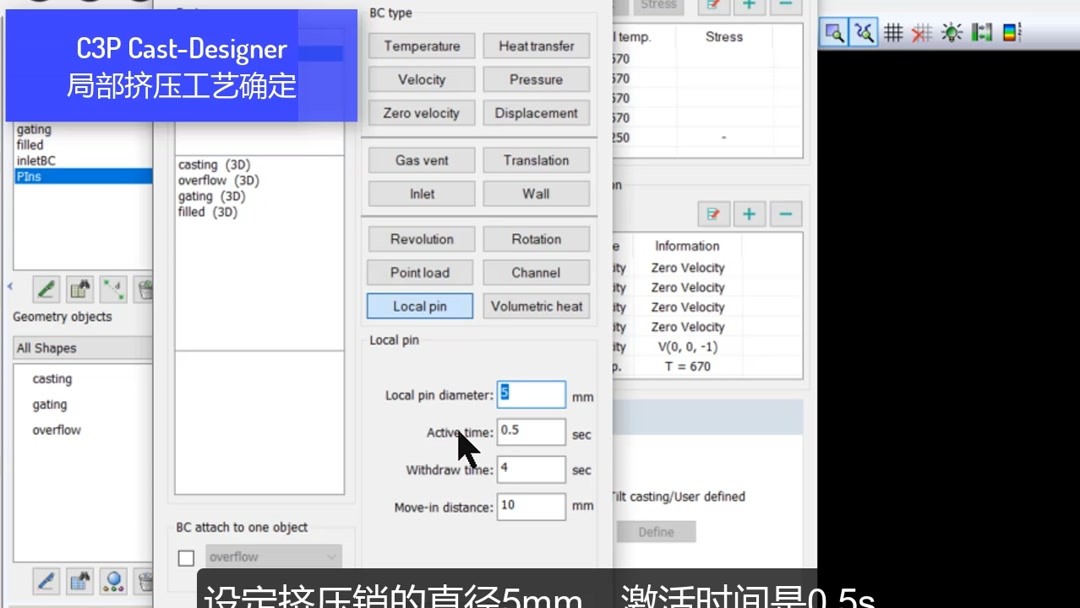
Task: Open the color scale legend icon
Action: (x=1012, y=31)
